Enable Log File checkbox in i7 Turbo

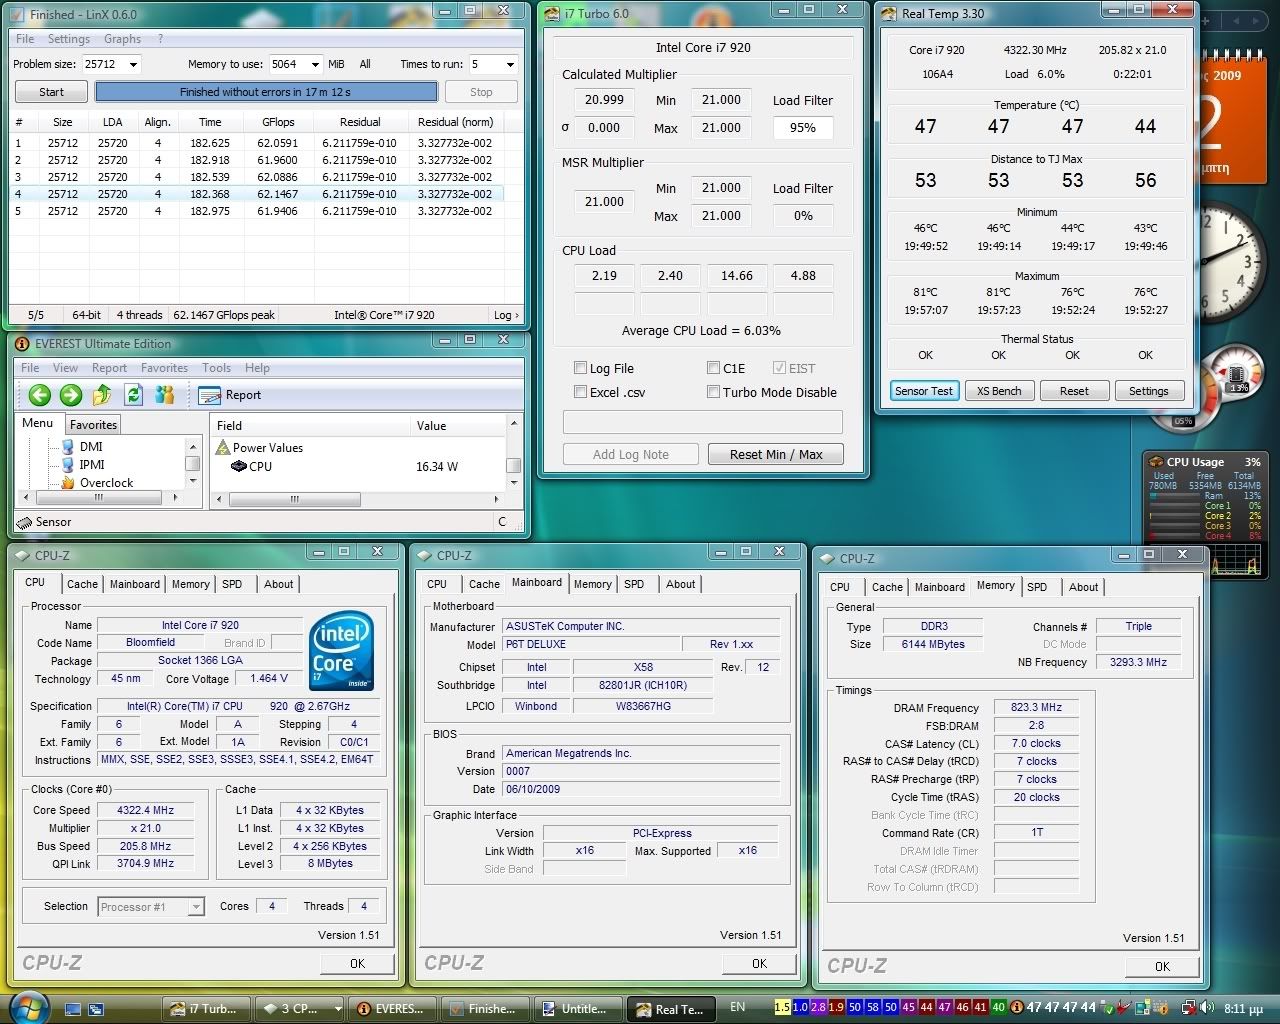(x=580, y=368)
